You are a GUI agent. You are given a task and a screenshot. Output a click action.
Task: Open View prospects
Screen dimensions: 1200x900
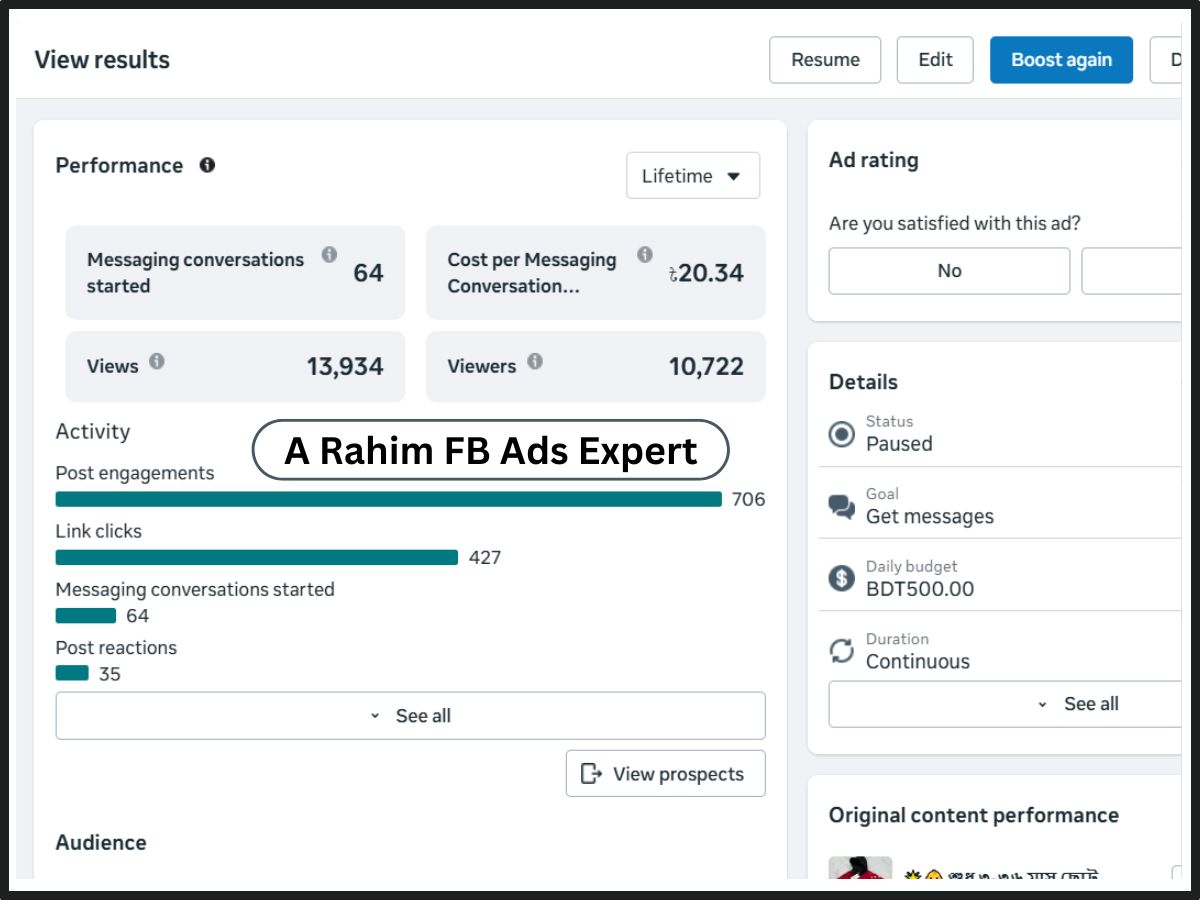665,774
